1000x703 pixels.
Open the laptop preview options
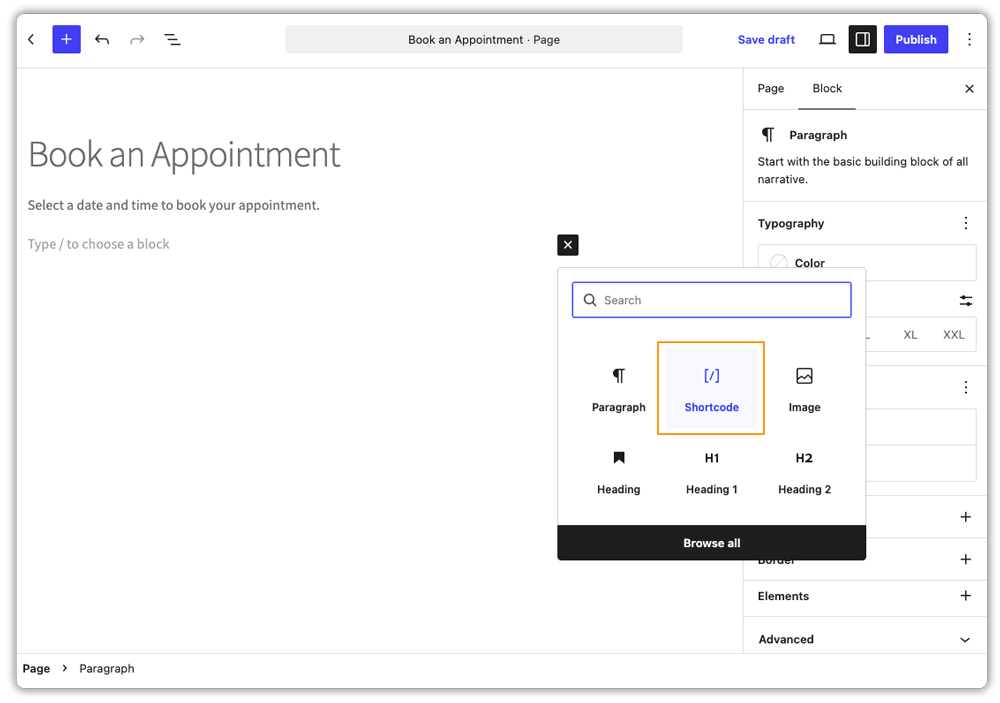point(827,40)
